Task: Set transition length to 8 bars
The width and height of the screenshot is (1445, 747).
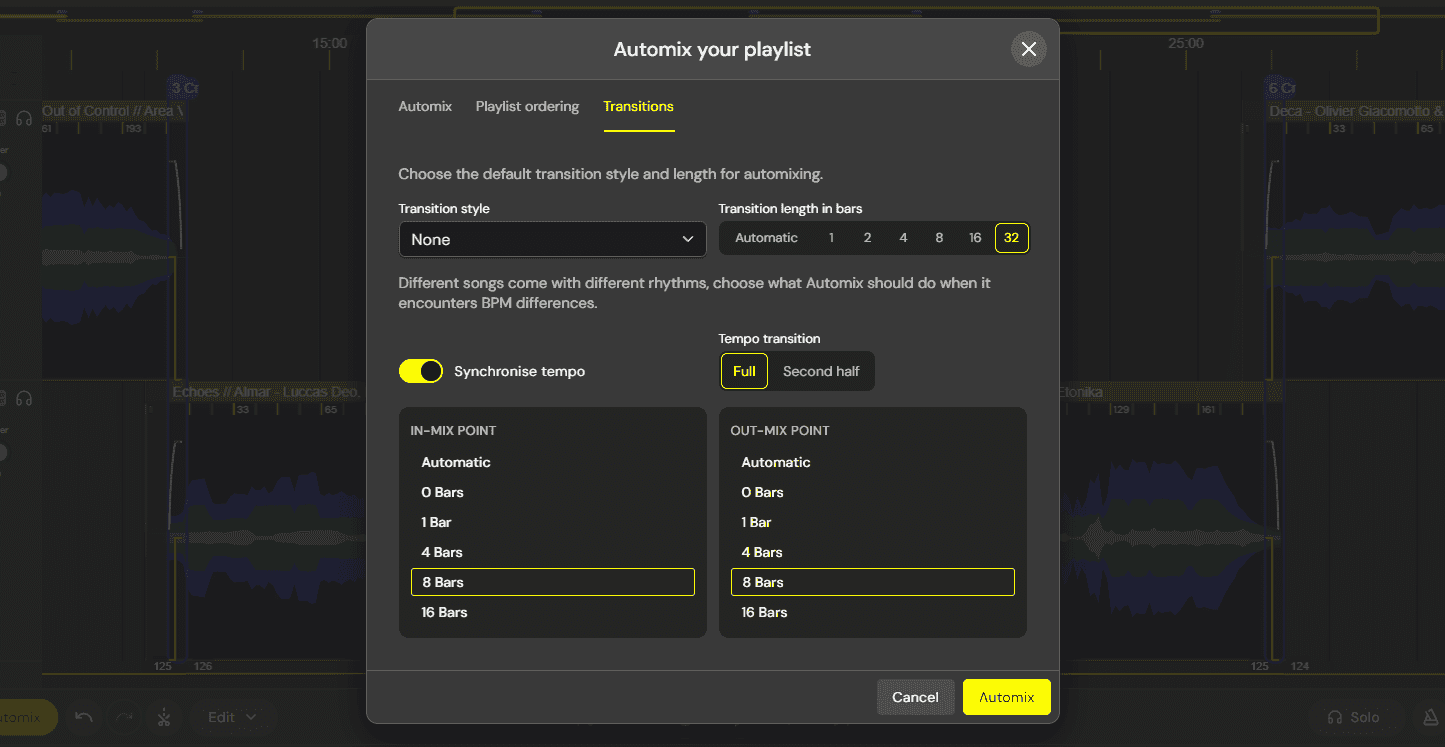Action: tap(939, 237)
